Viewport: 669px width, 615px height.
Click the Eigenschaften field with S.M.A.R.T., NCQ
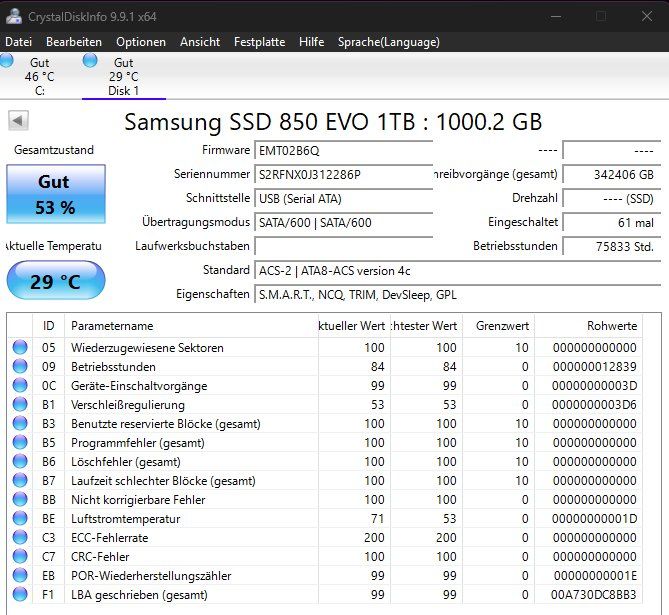point(457,294)
